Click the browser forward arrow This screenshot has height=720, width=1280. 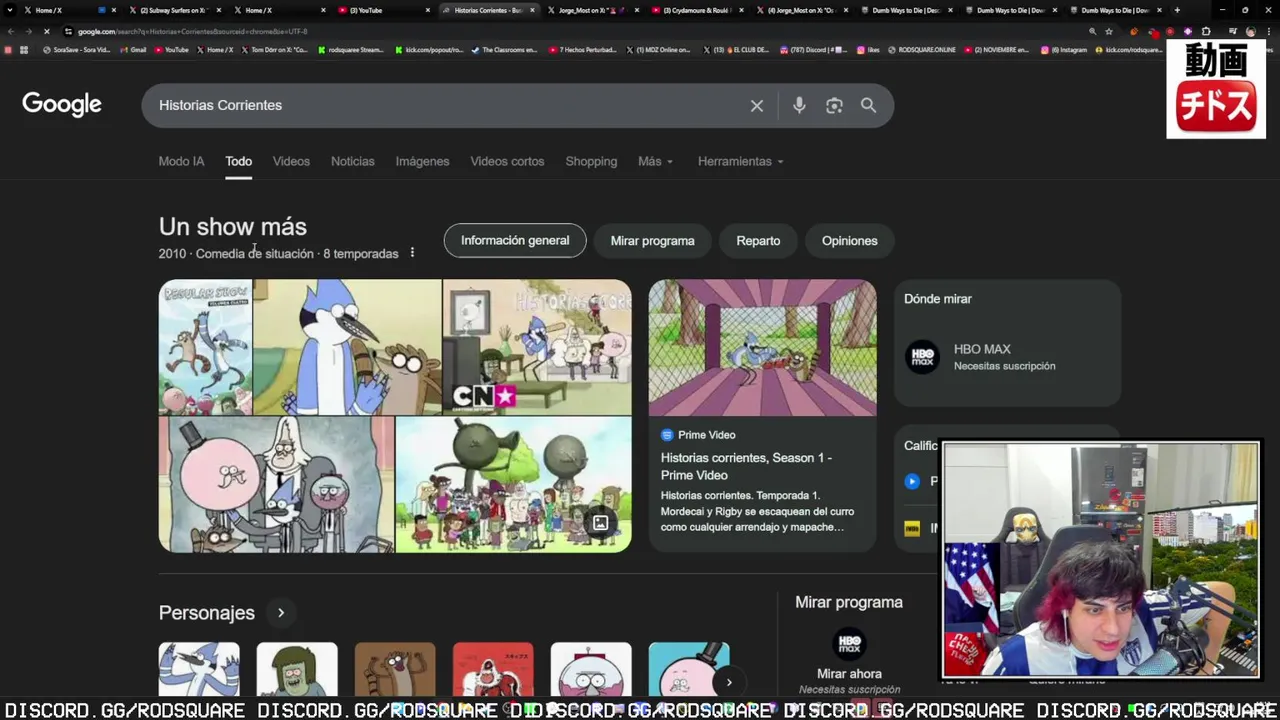pos(28,31)
